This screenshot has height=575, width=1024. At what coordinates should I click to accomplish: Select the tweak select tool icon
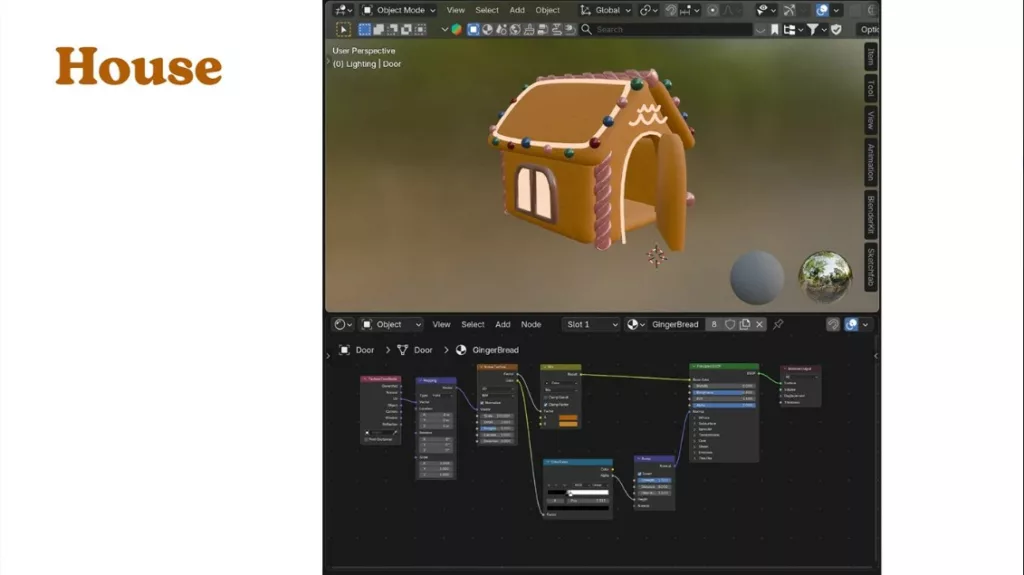343,29
